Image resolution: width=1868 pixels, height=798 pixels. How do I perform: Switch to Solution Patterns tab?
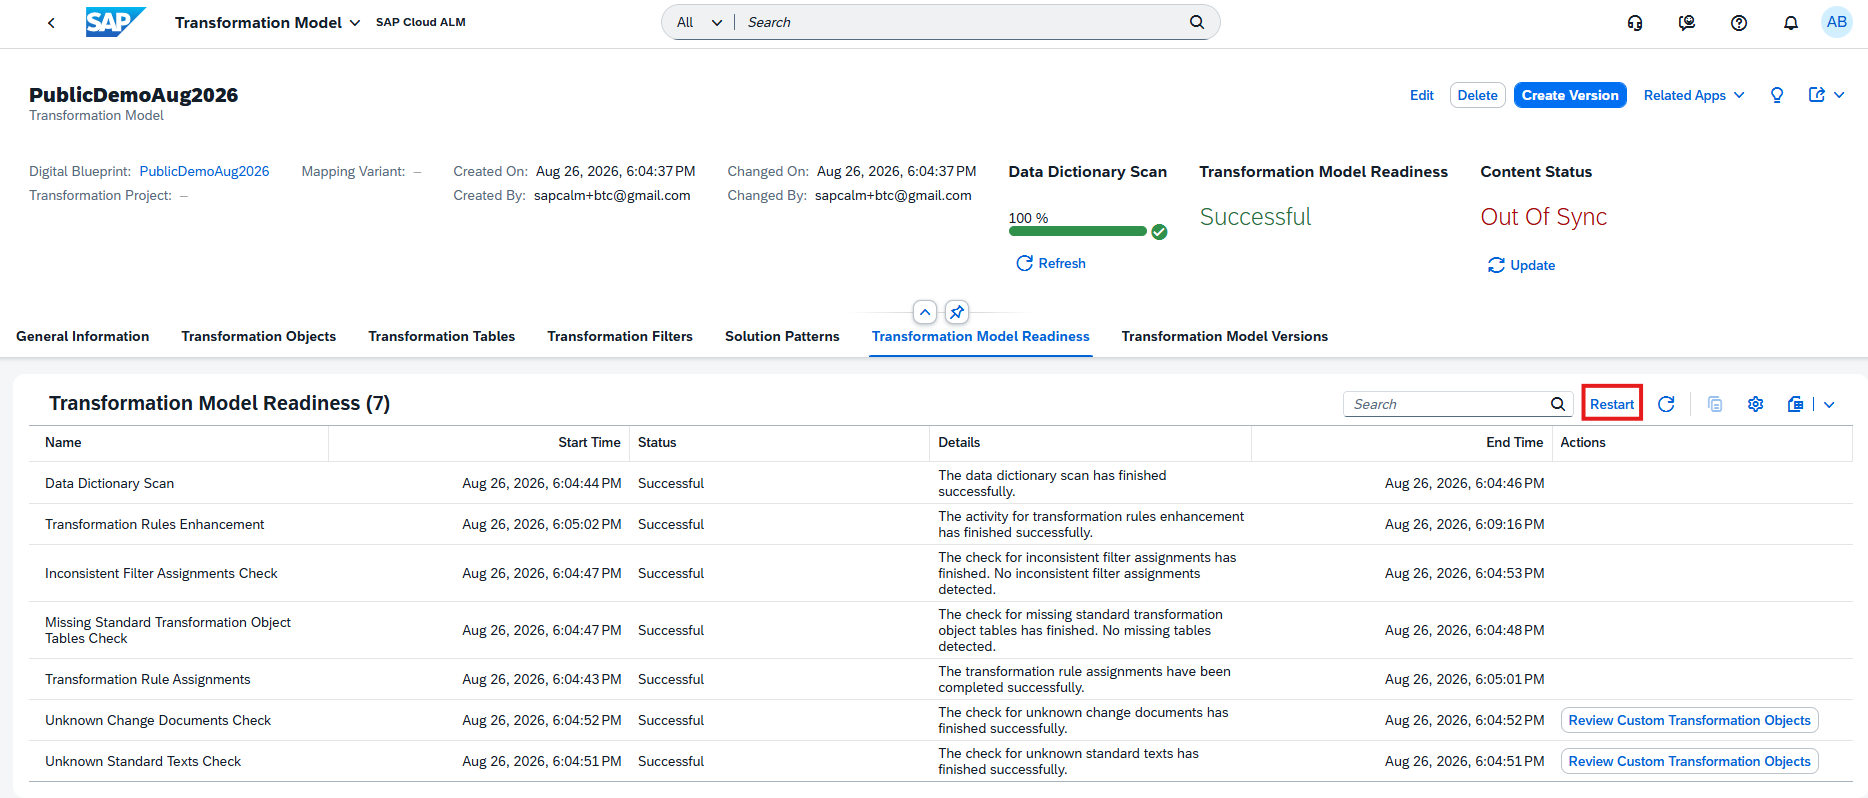[x=782, y=336]
